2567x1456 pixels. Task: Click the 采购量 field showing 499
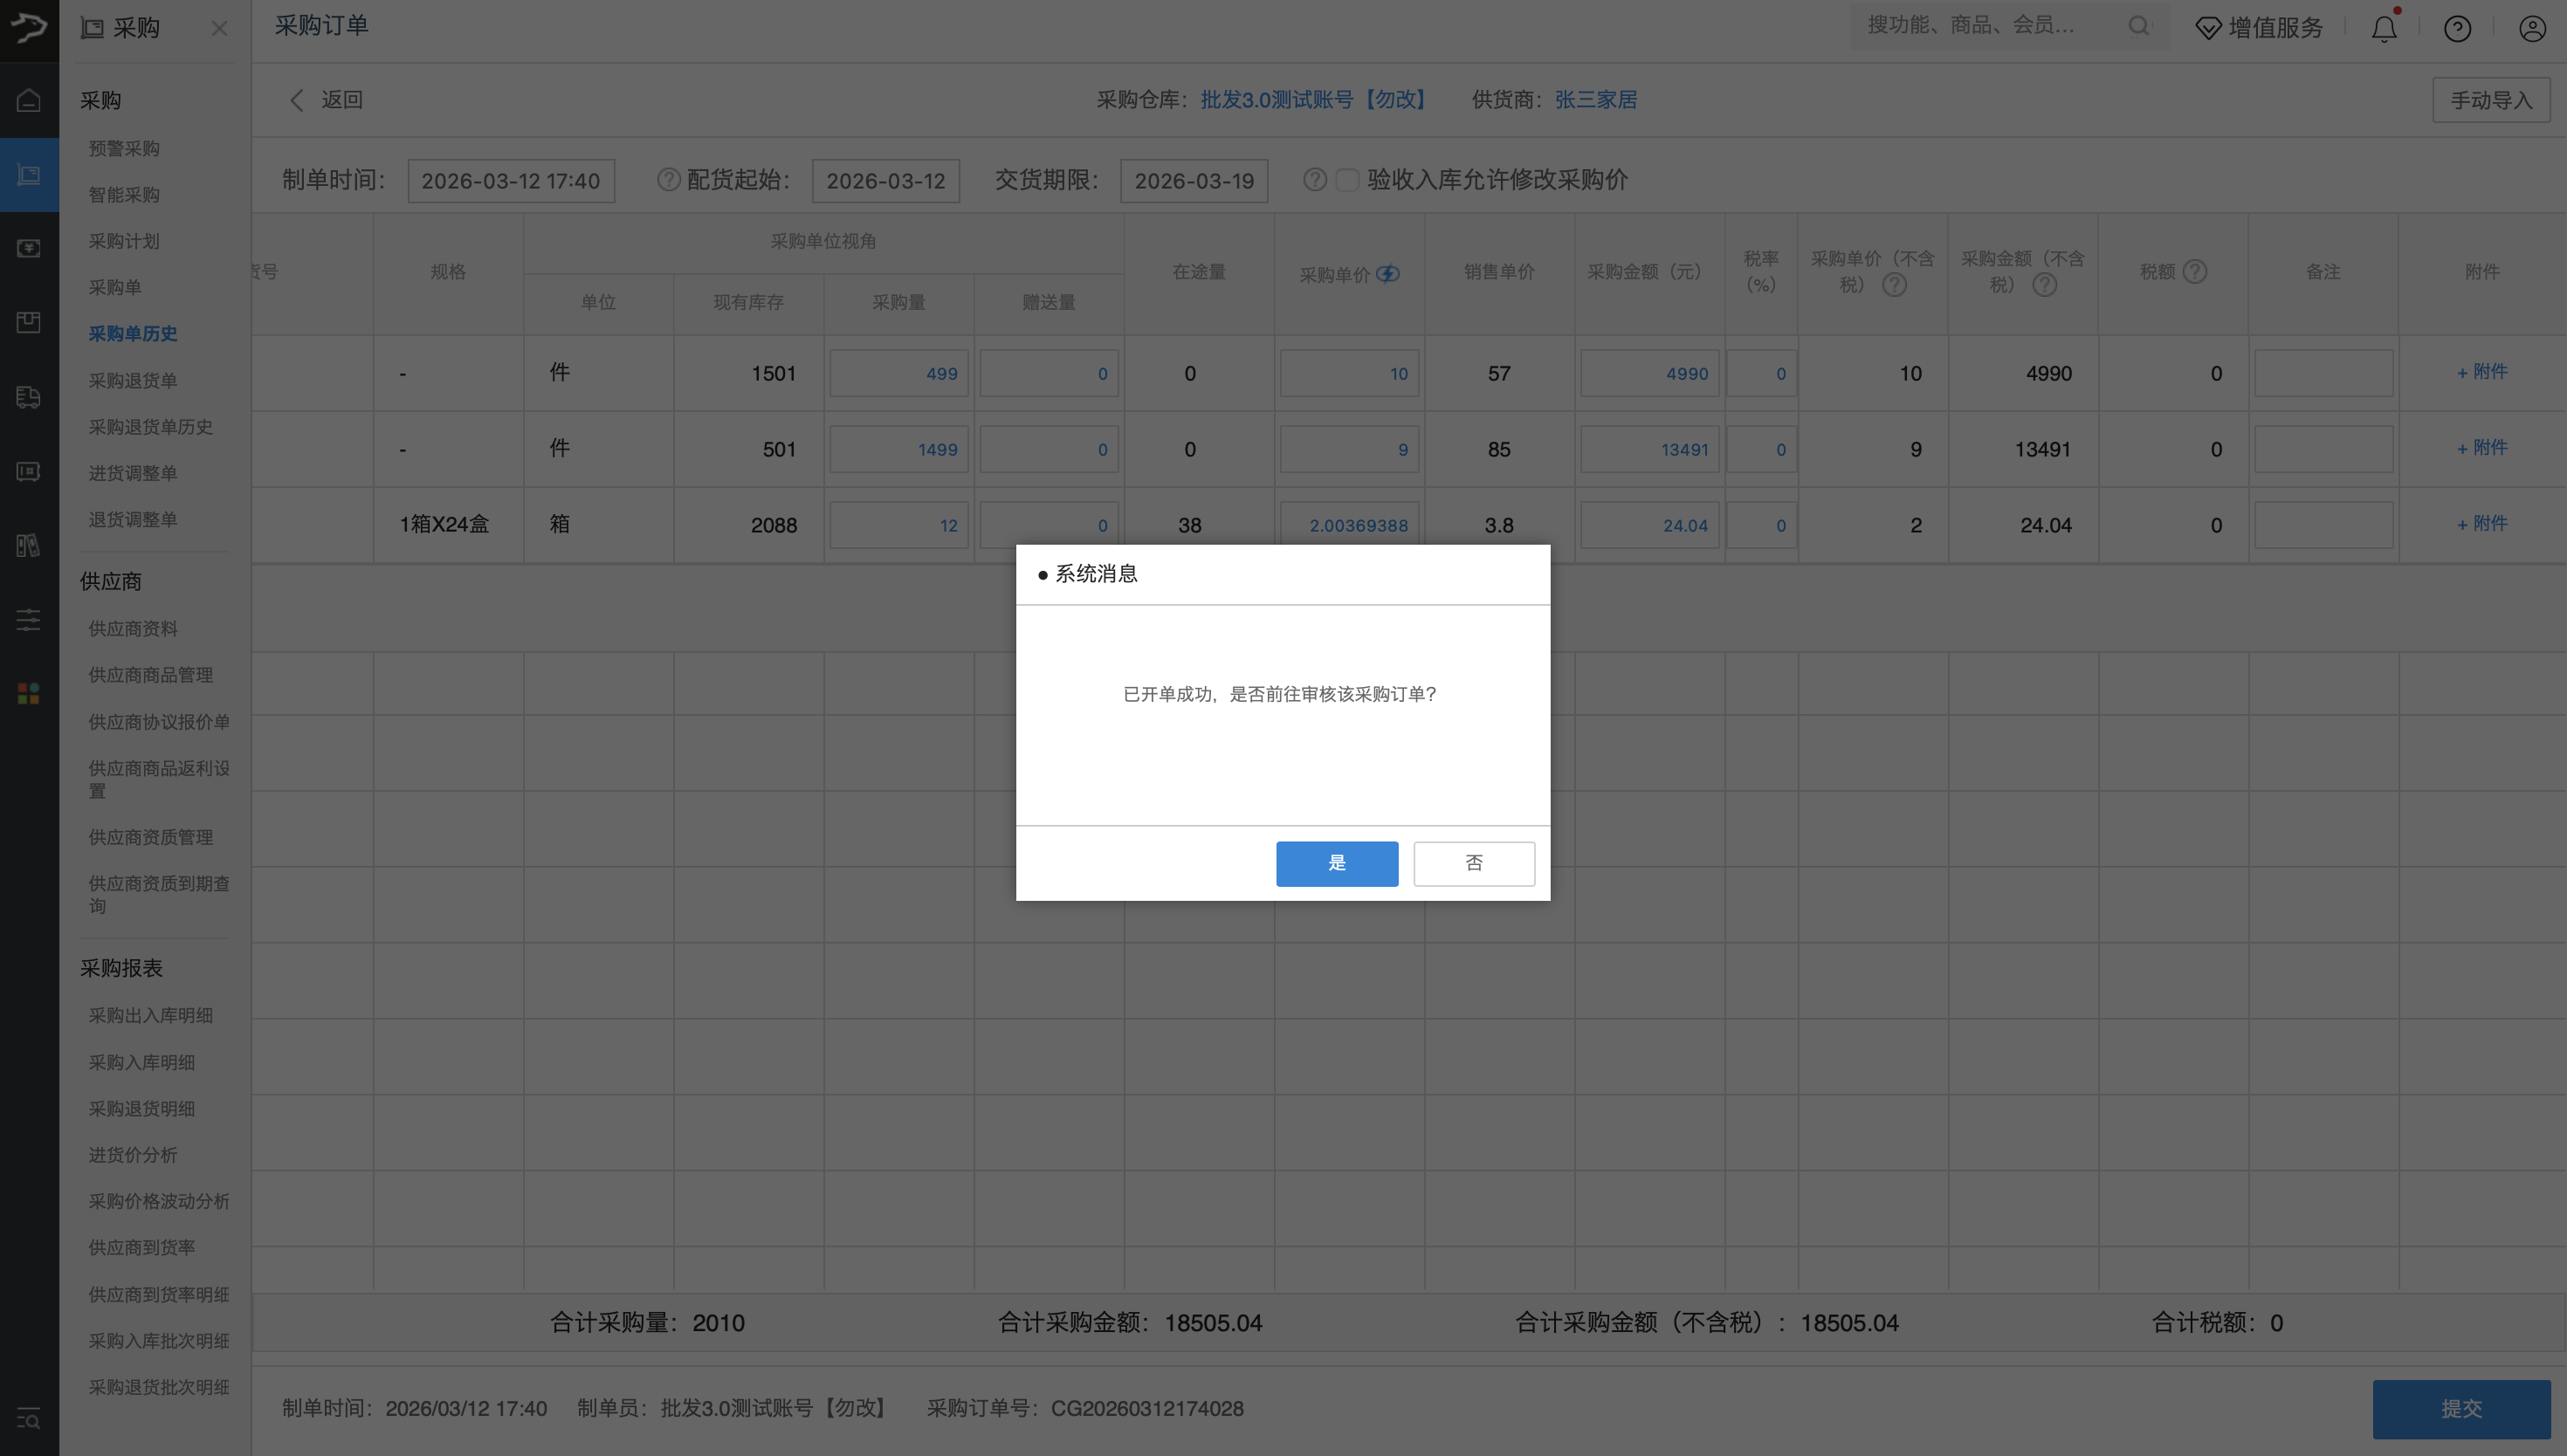point(898,374)
